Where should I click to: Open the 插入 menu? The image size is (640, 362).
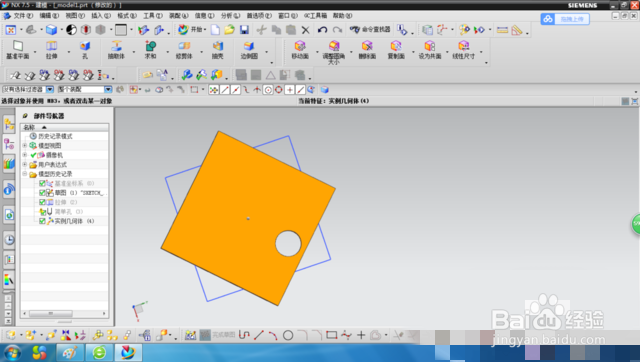pyautogui.click(x=101, y=16)
